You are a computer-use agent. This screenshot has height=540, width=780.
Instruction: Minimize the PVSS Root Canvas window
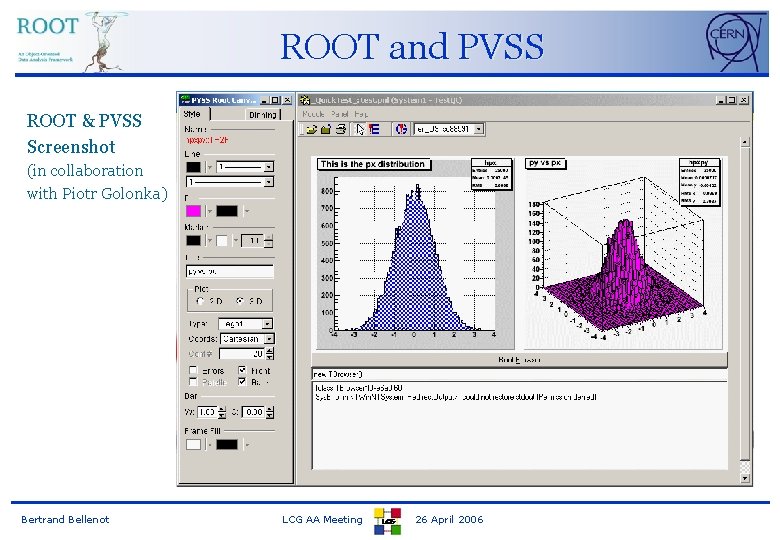pos(265,100)
